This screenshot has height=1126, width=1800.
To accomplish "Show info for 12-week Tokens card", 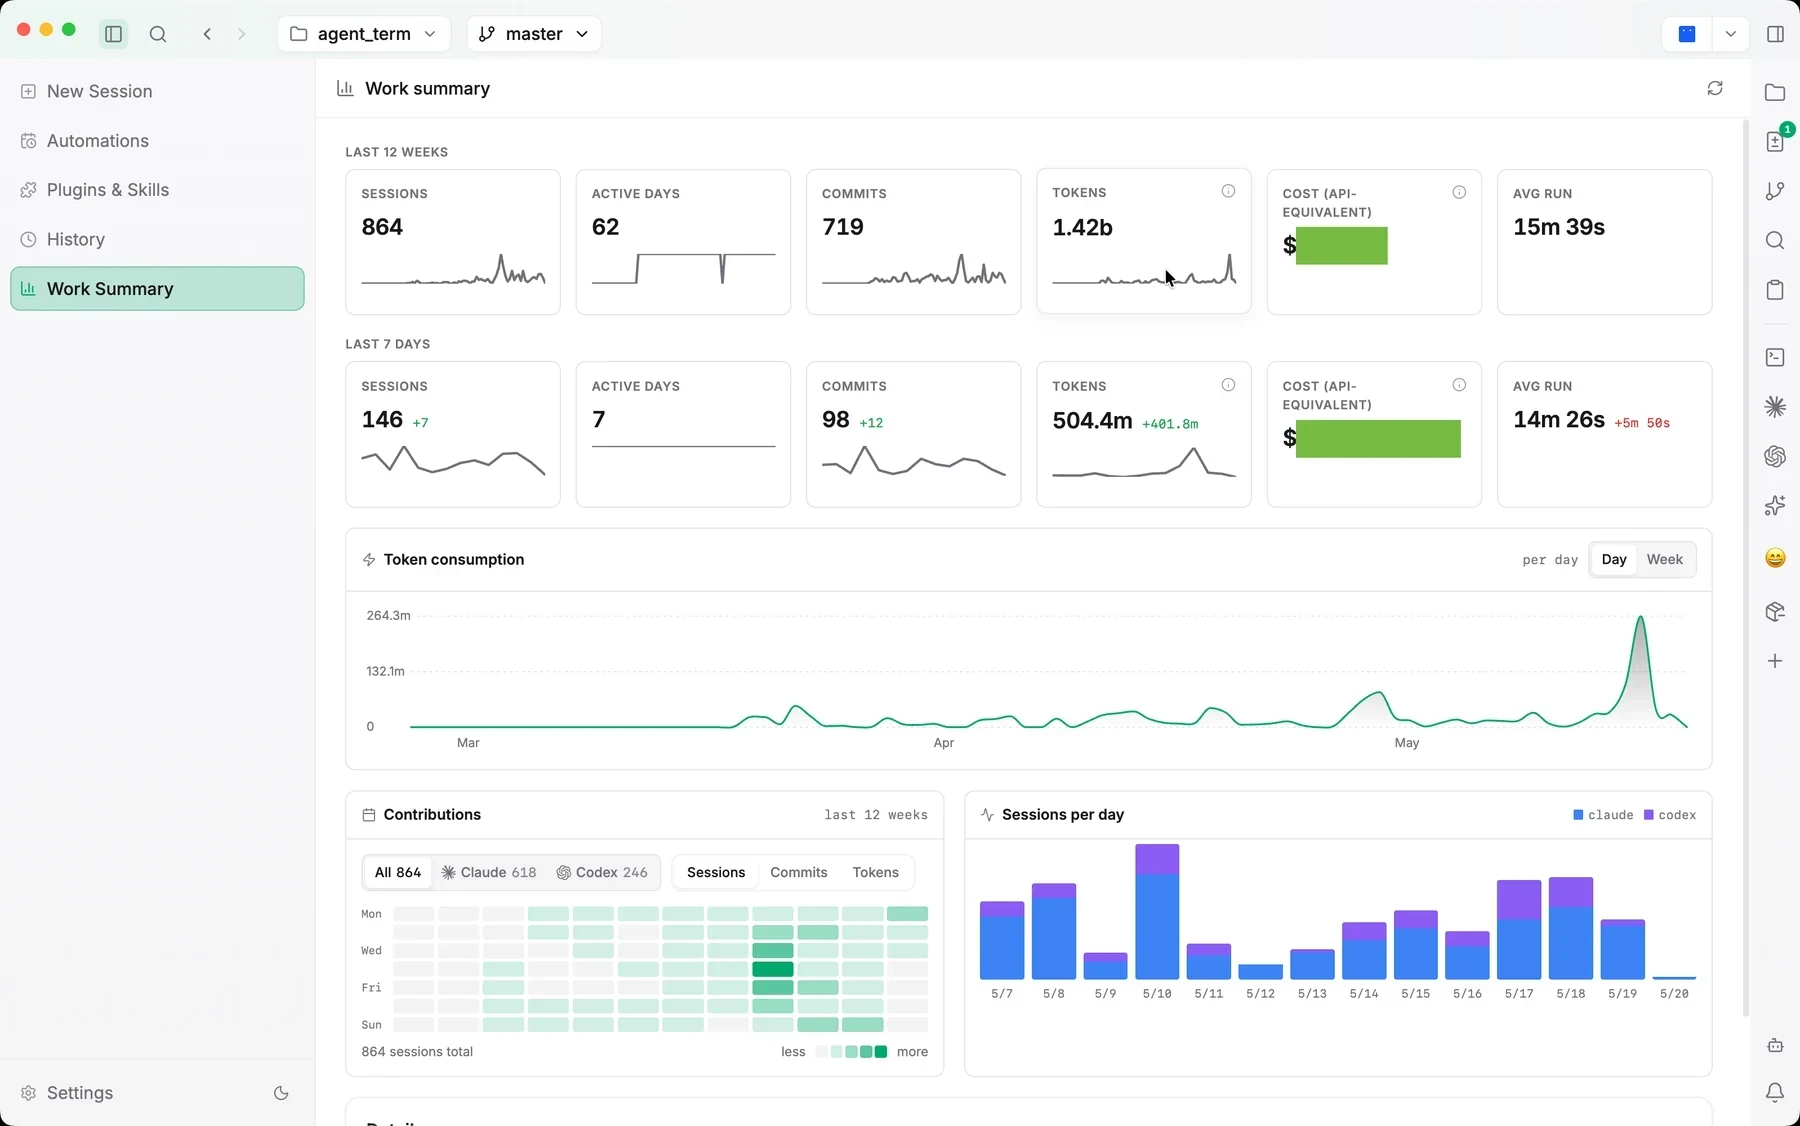I will [x=1228, y=191].
